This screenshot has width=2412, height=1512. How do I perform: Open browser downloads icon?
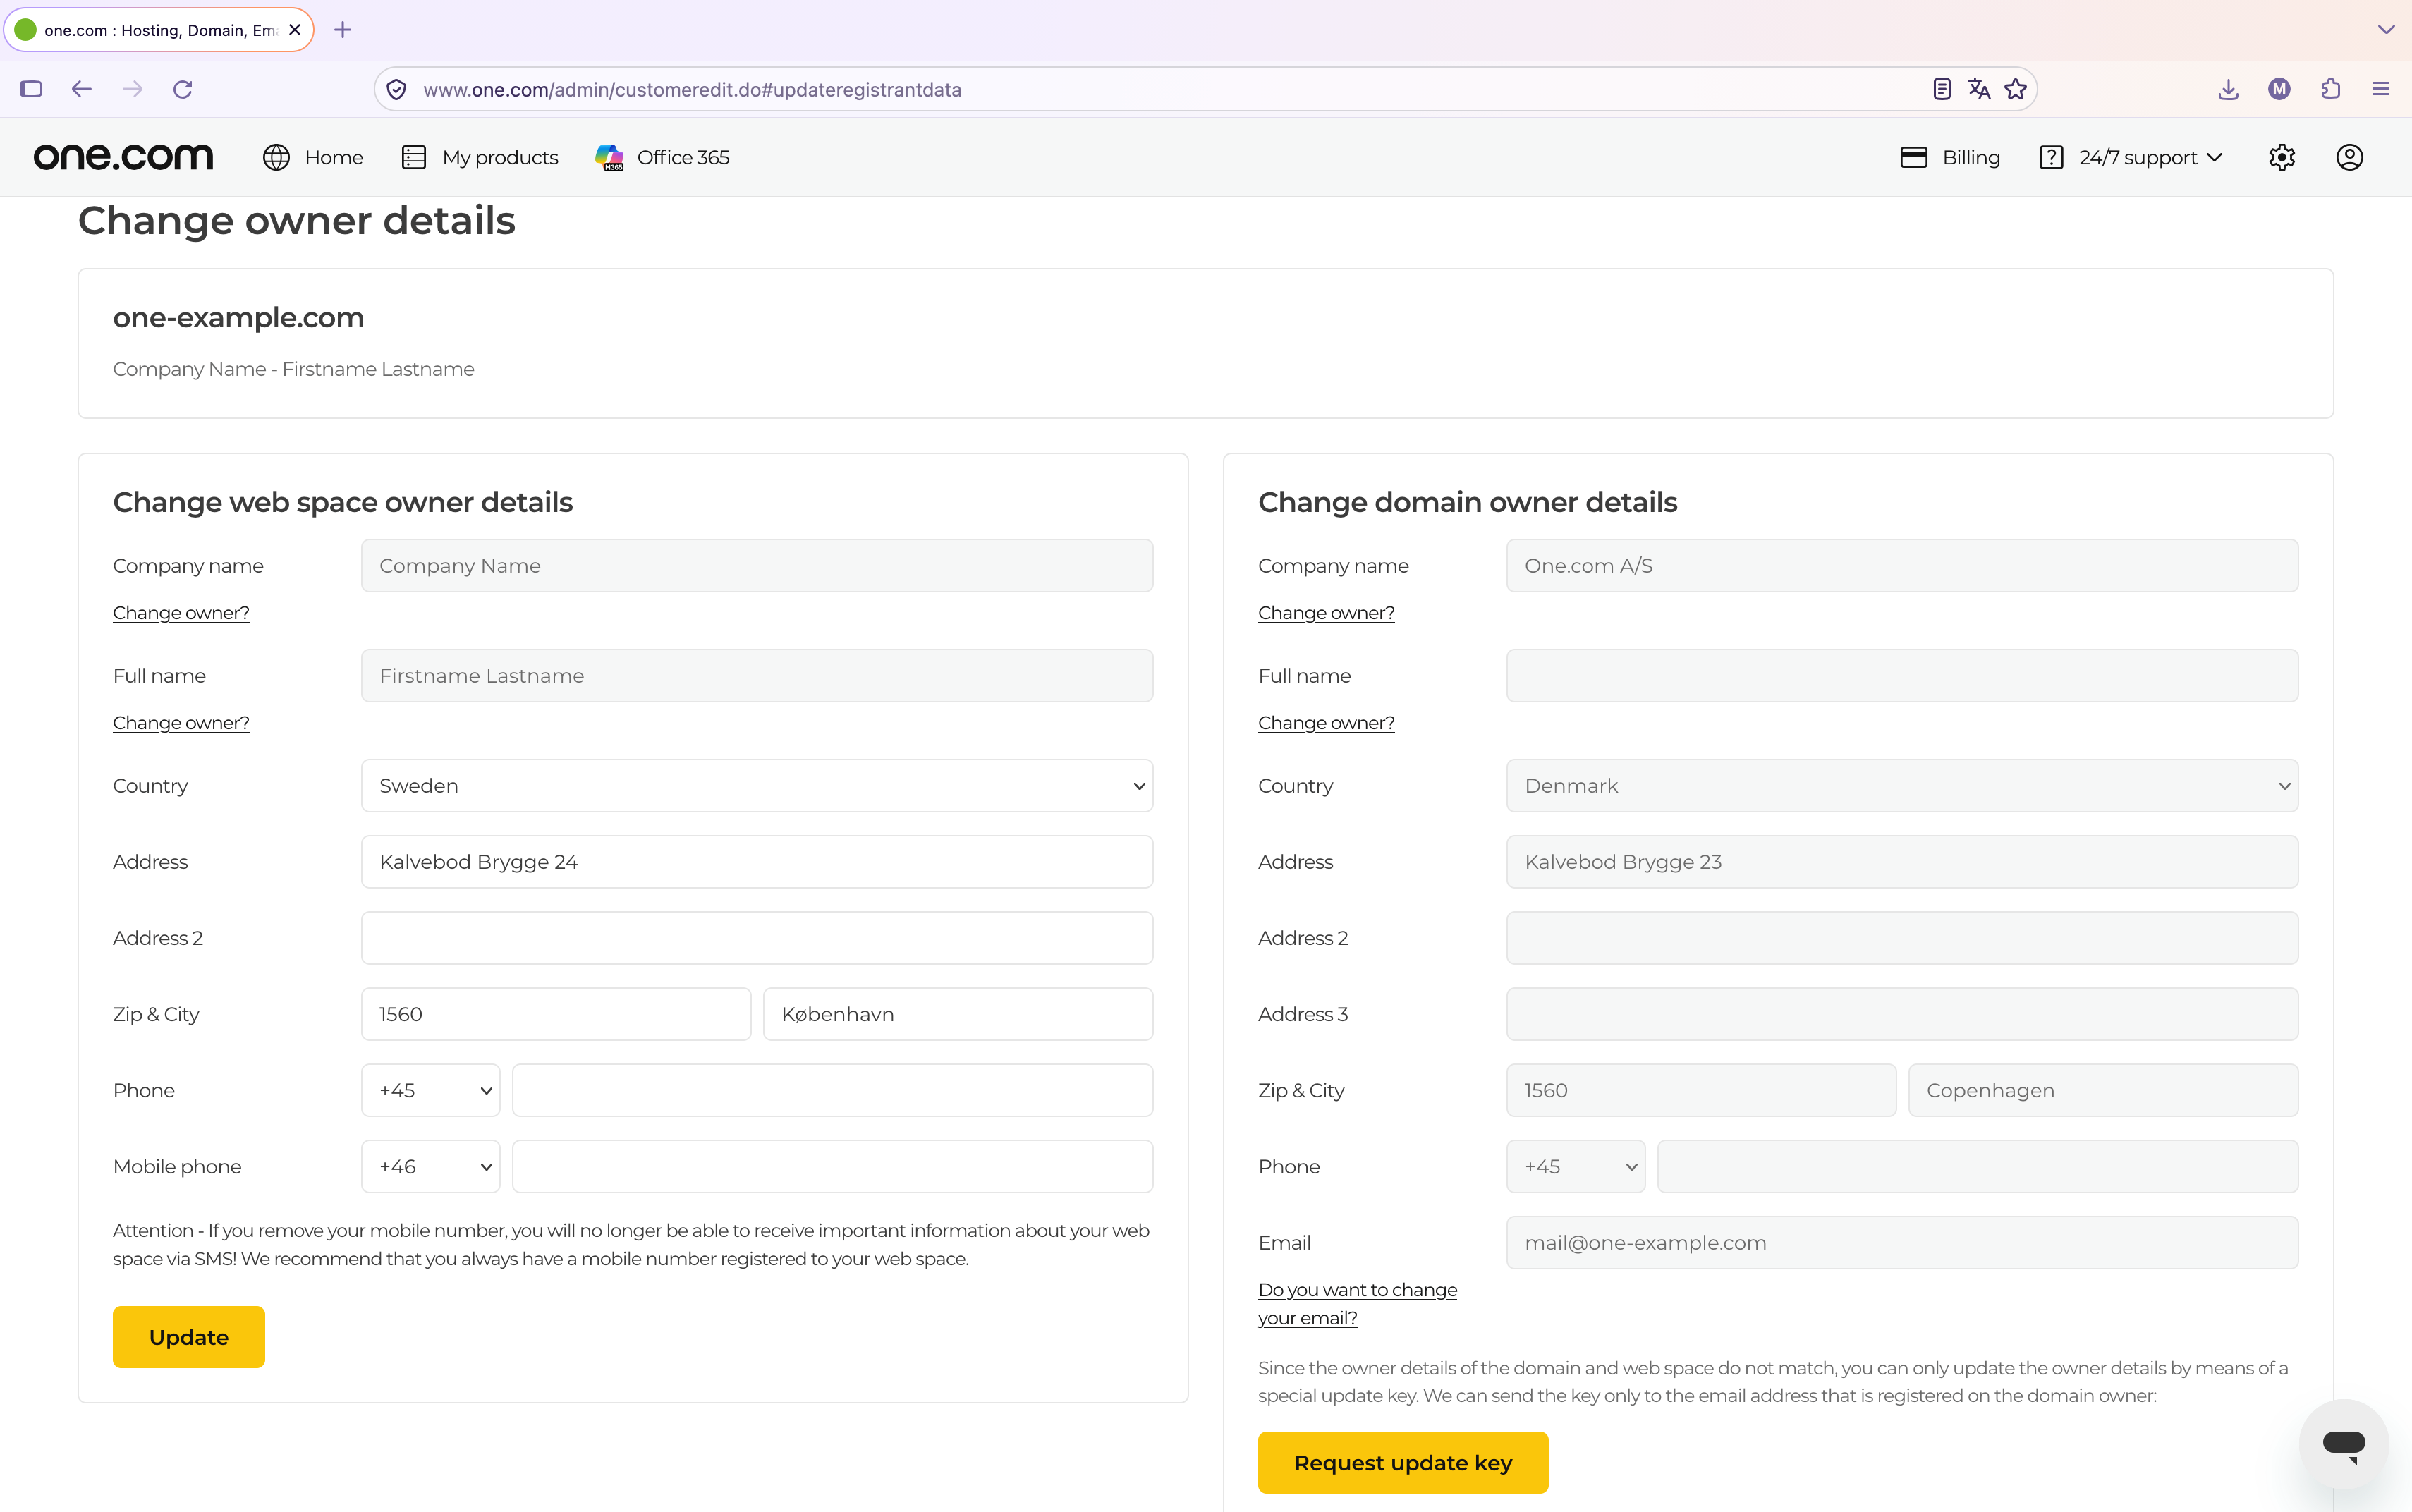2228,89
